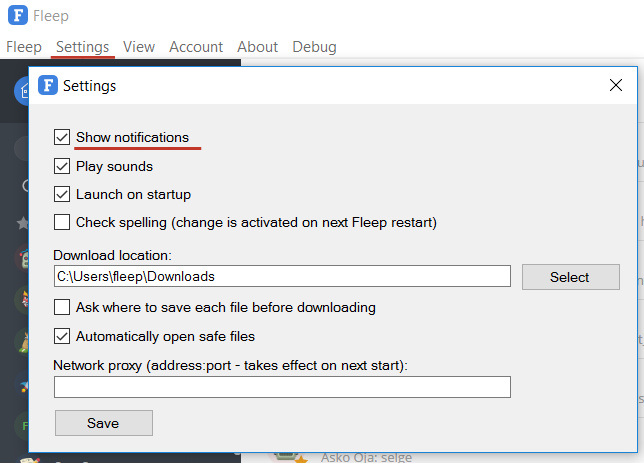This screenshot has width=644, height=463.
Task: Disable Launch on startup
Action: point(62,194)
